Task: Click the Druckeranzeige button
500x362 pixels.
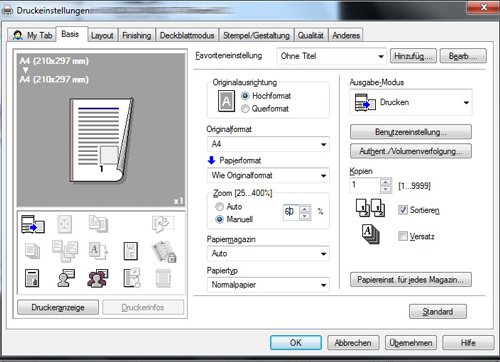Action: [58, 307]
